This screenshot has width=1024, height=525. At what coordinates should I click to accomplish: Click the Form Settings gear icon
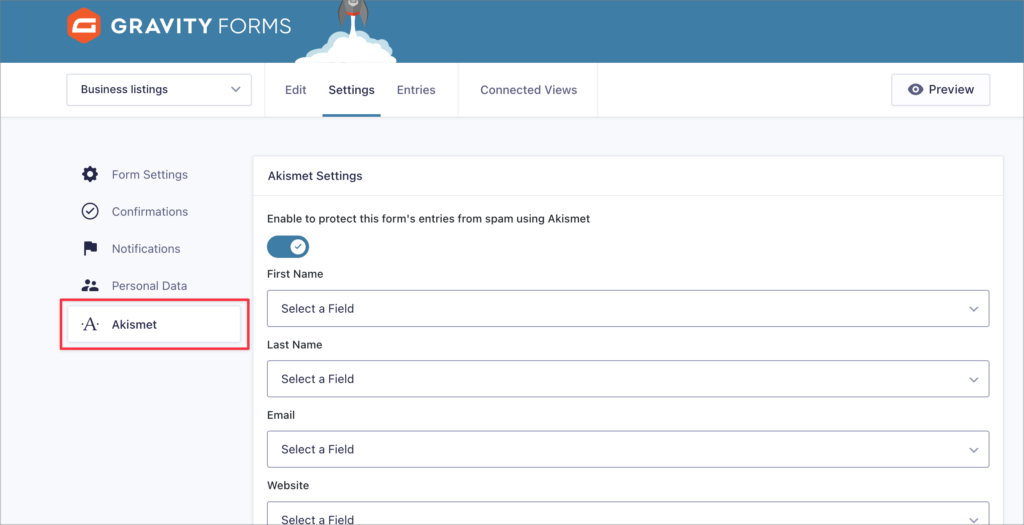(89, 174)
